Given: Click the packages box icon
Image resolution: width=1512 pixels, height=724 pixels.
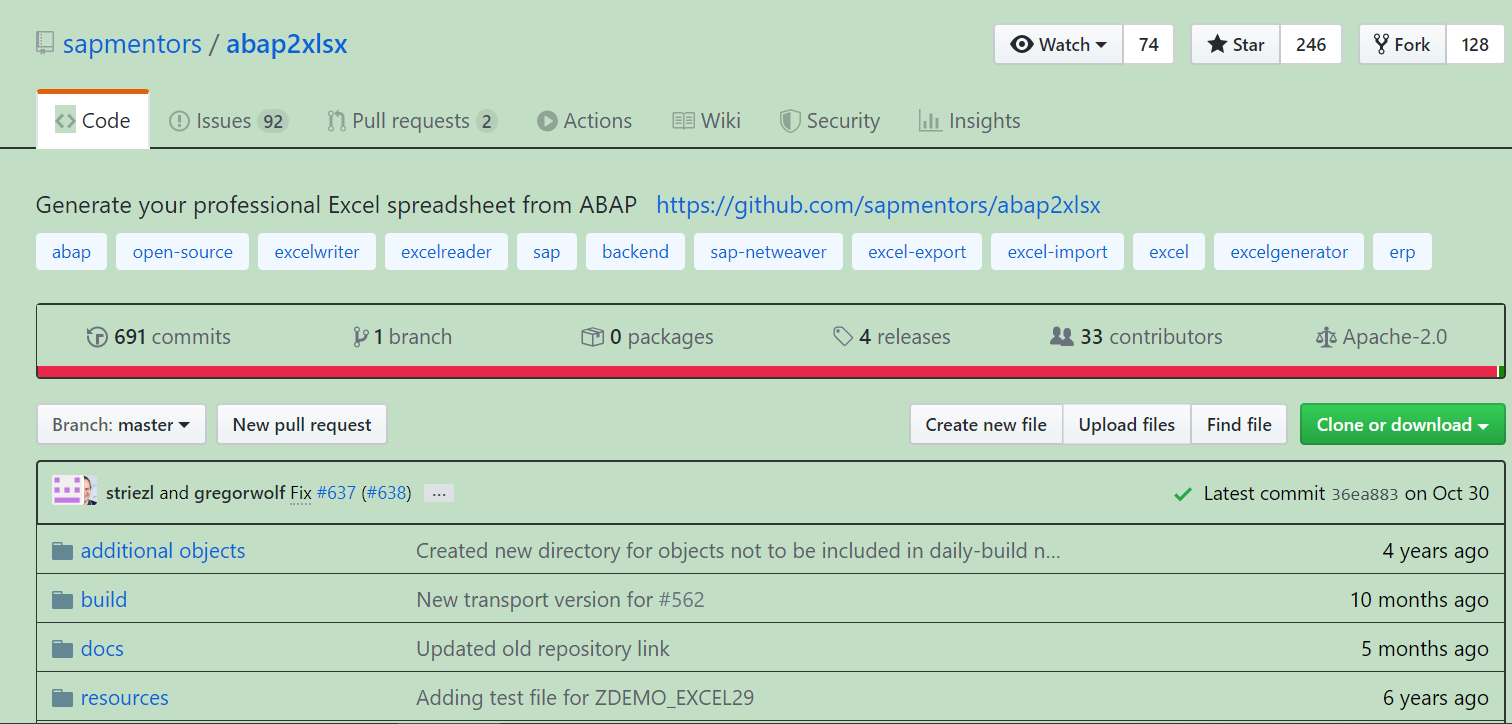Looking at the screenshot, I should (x=592, y=337).
